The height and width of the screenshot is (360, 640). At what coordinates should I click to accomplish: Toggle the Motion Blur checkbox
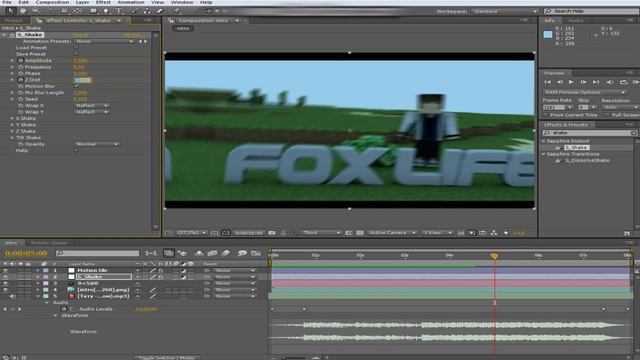point(76,86)
